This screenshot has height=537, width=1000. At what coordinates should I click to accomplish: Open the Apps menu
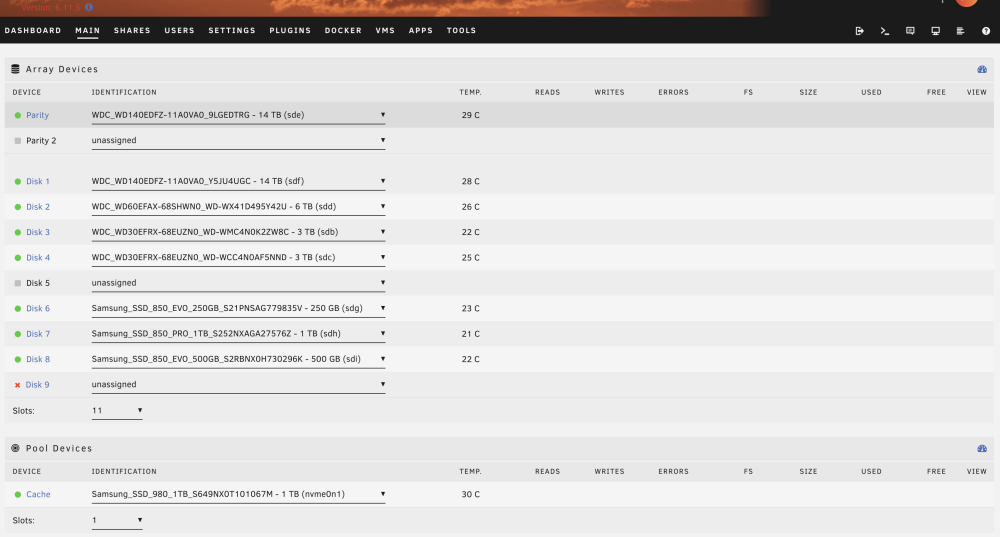[x=421, y=31]
